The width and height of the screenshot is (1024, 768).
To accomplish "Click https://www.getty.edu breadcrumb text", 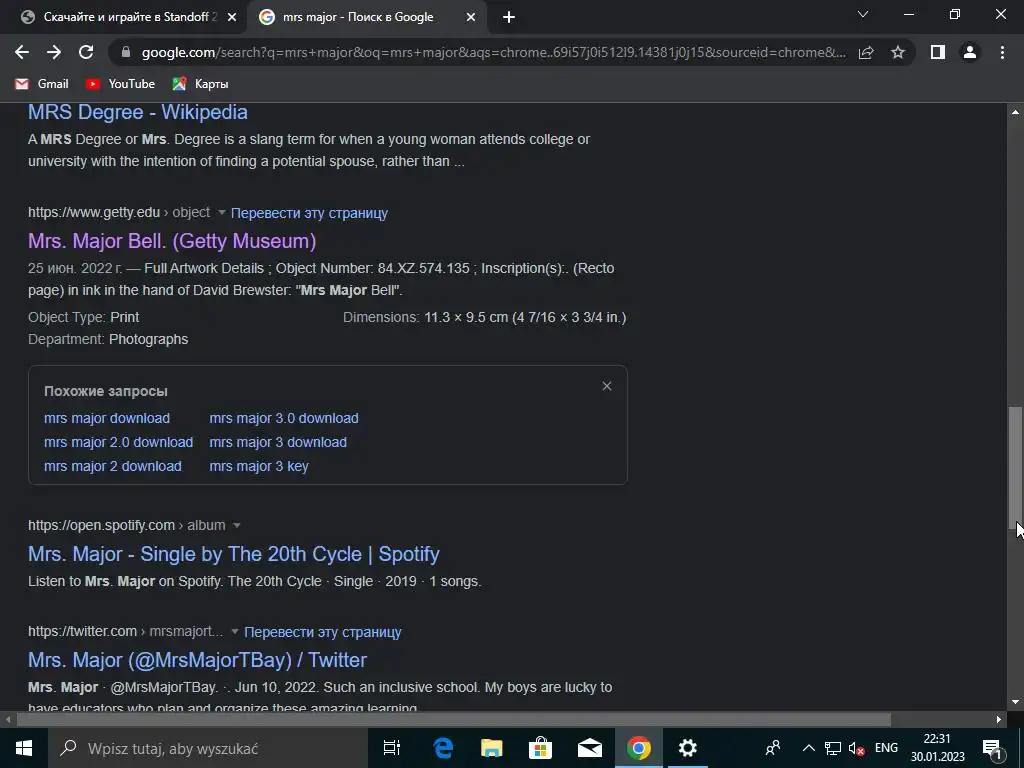I will (x=94, y=213).
